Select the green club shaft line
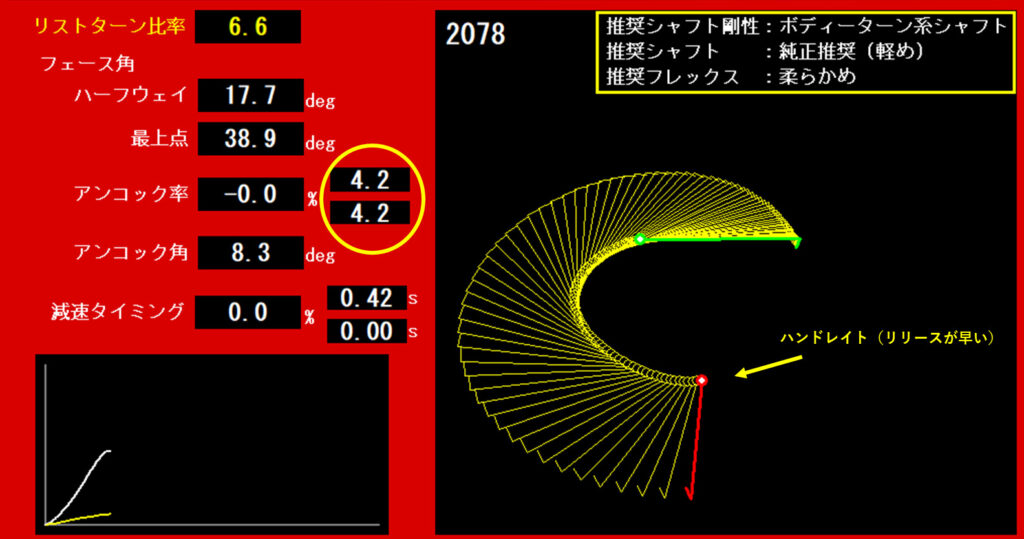This screenshot has height=539, width=1024. [720, 239]
